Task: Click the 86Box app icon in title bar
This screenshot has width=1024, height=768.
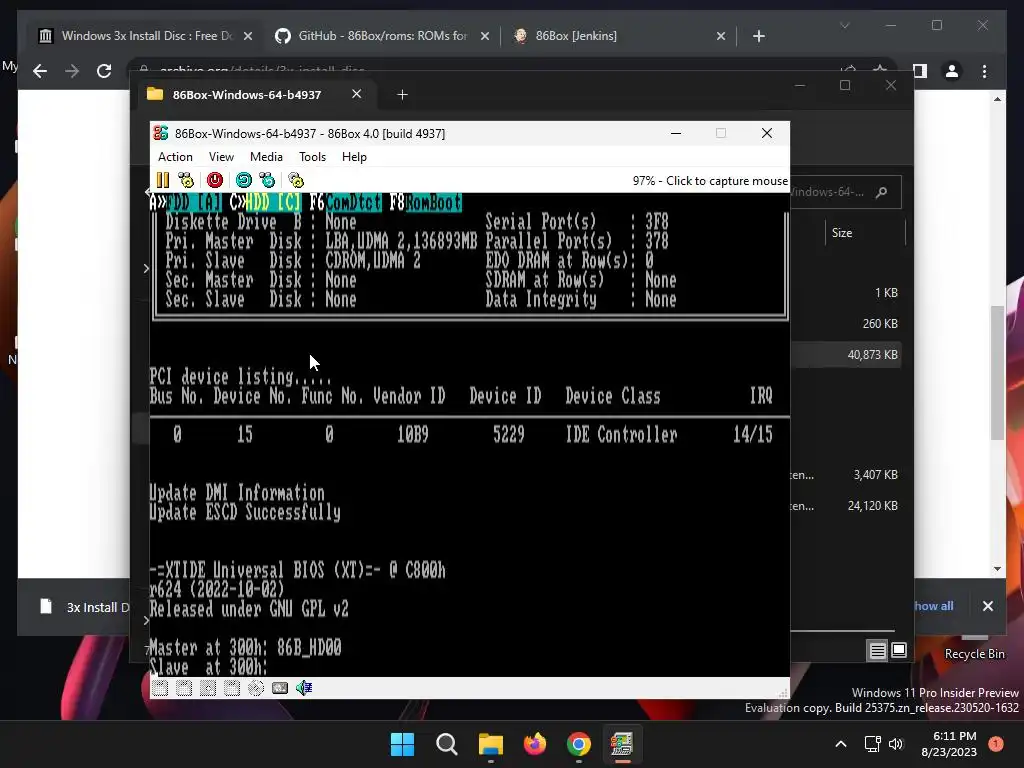Action: (161, 133)
